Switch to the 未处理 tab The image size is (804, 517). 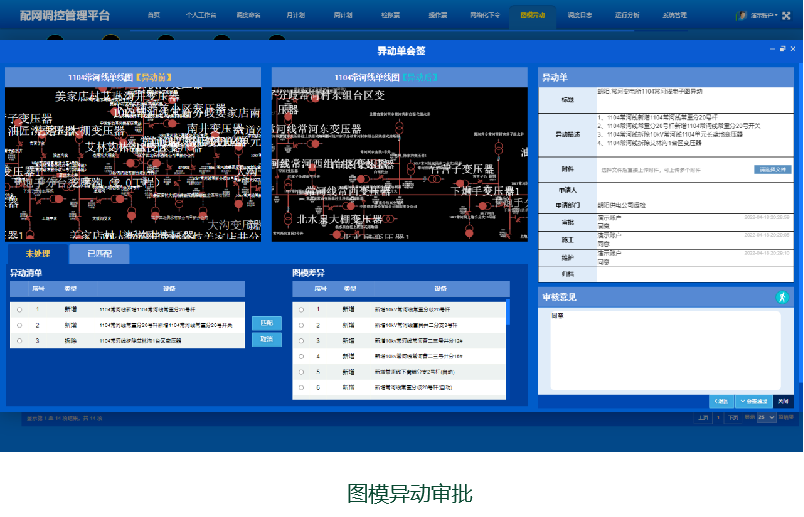(x=38, y=255)
